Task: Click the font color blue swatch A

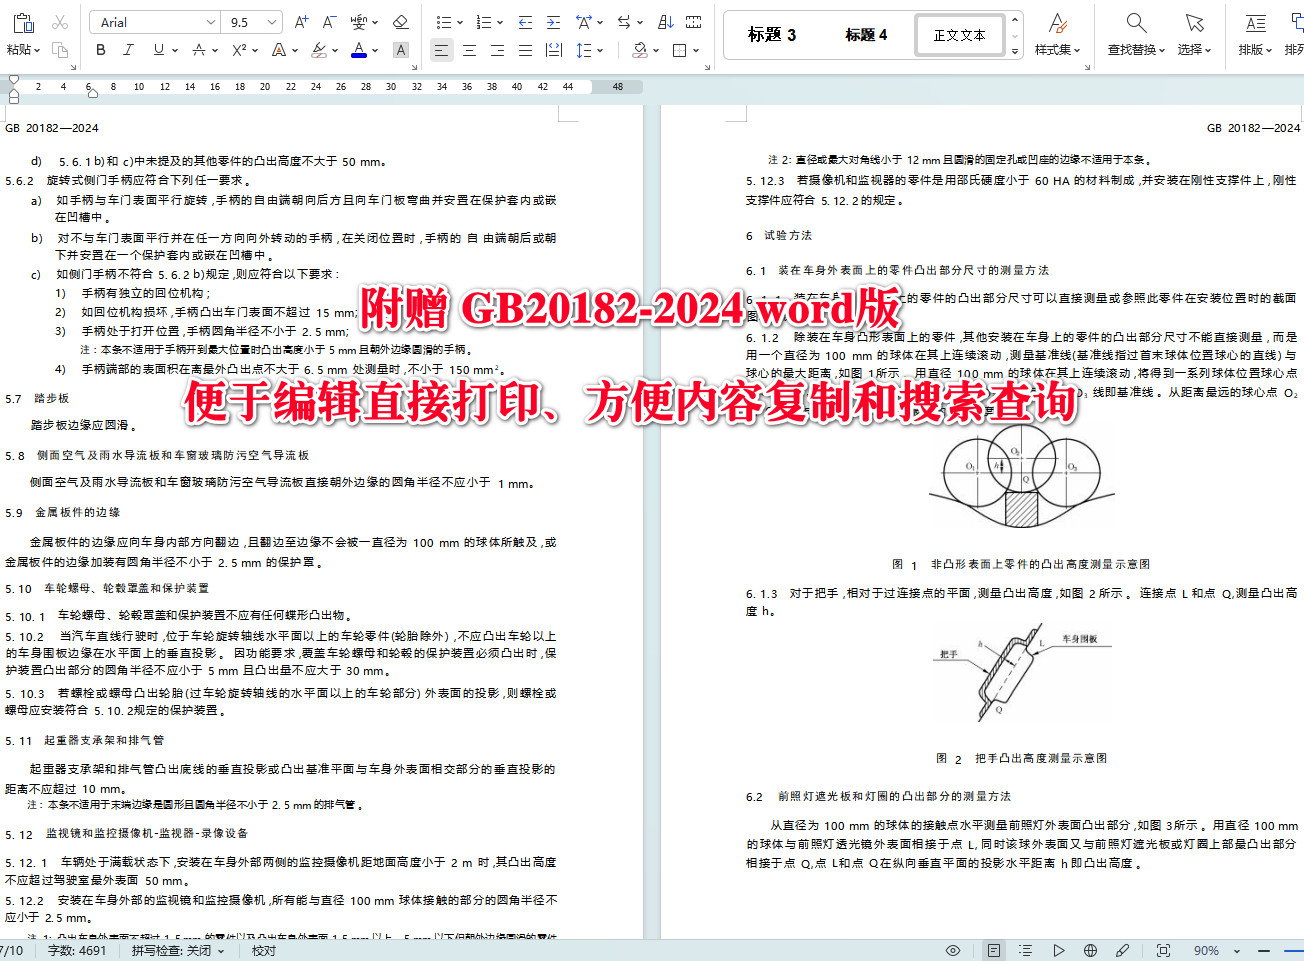Action: [359, 50]
